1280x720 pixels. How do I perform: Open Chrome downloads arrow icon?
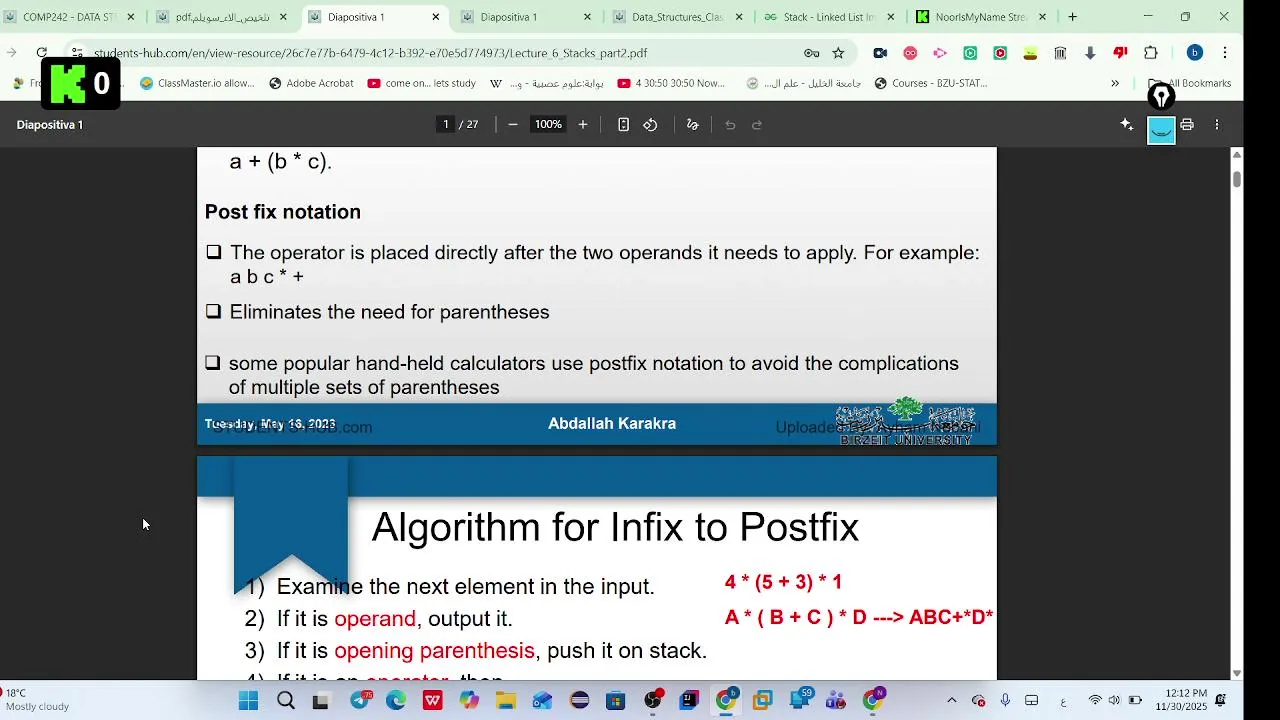click(1090, 53)
